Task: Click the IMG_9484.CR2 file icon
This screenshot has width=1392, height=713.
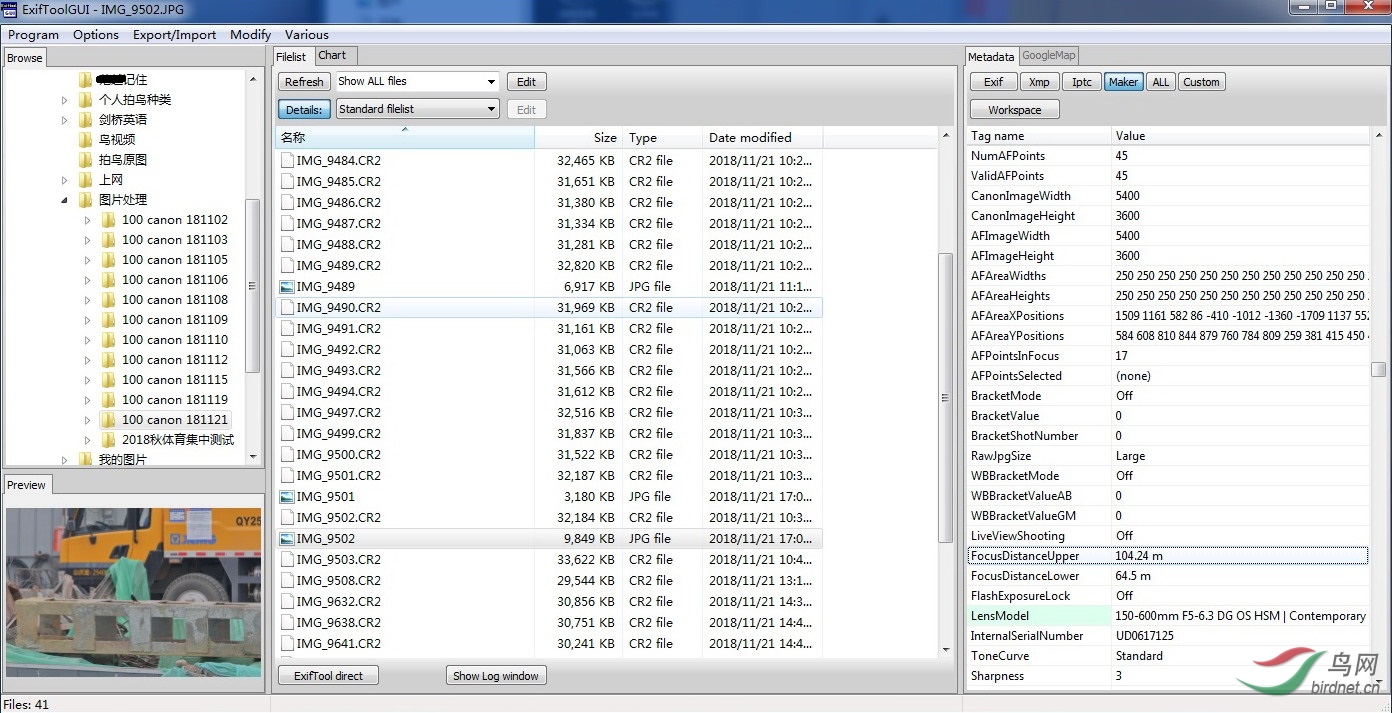Action: tap(287, 161)
